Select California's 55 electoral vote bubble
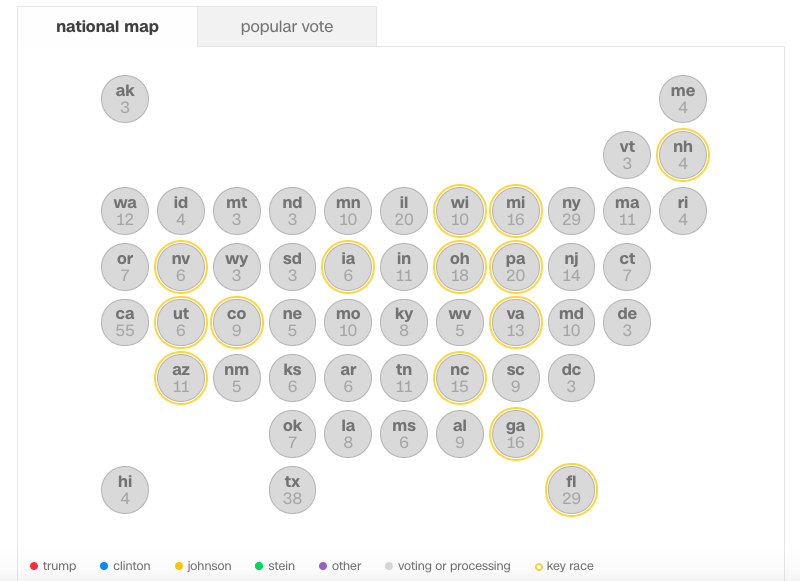The height and width of the screenshot is (581, 800). point(124,322)
